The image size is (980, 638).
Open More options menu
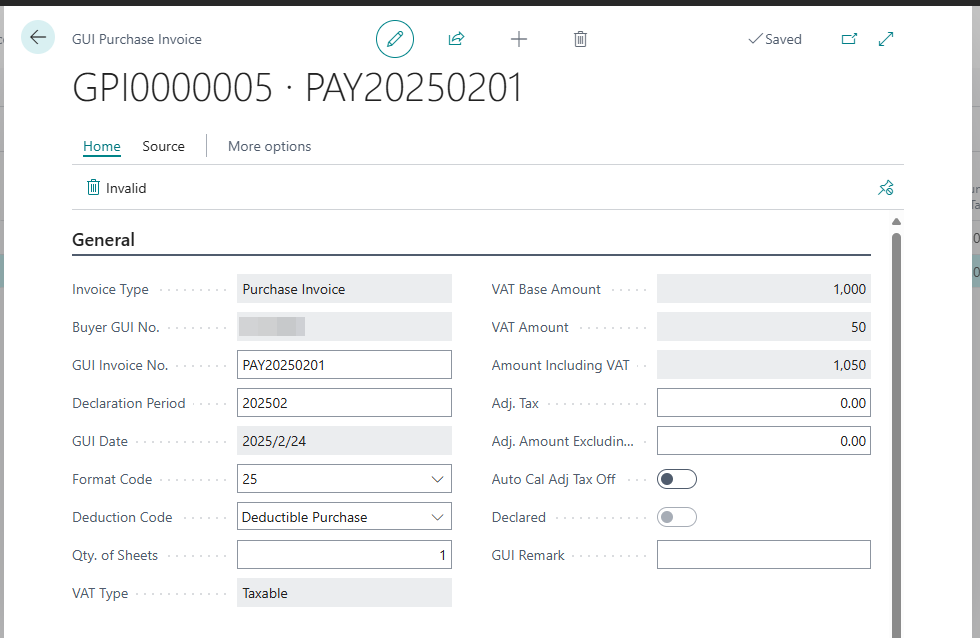click(269, 146)
